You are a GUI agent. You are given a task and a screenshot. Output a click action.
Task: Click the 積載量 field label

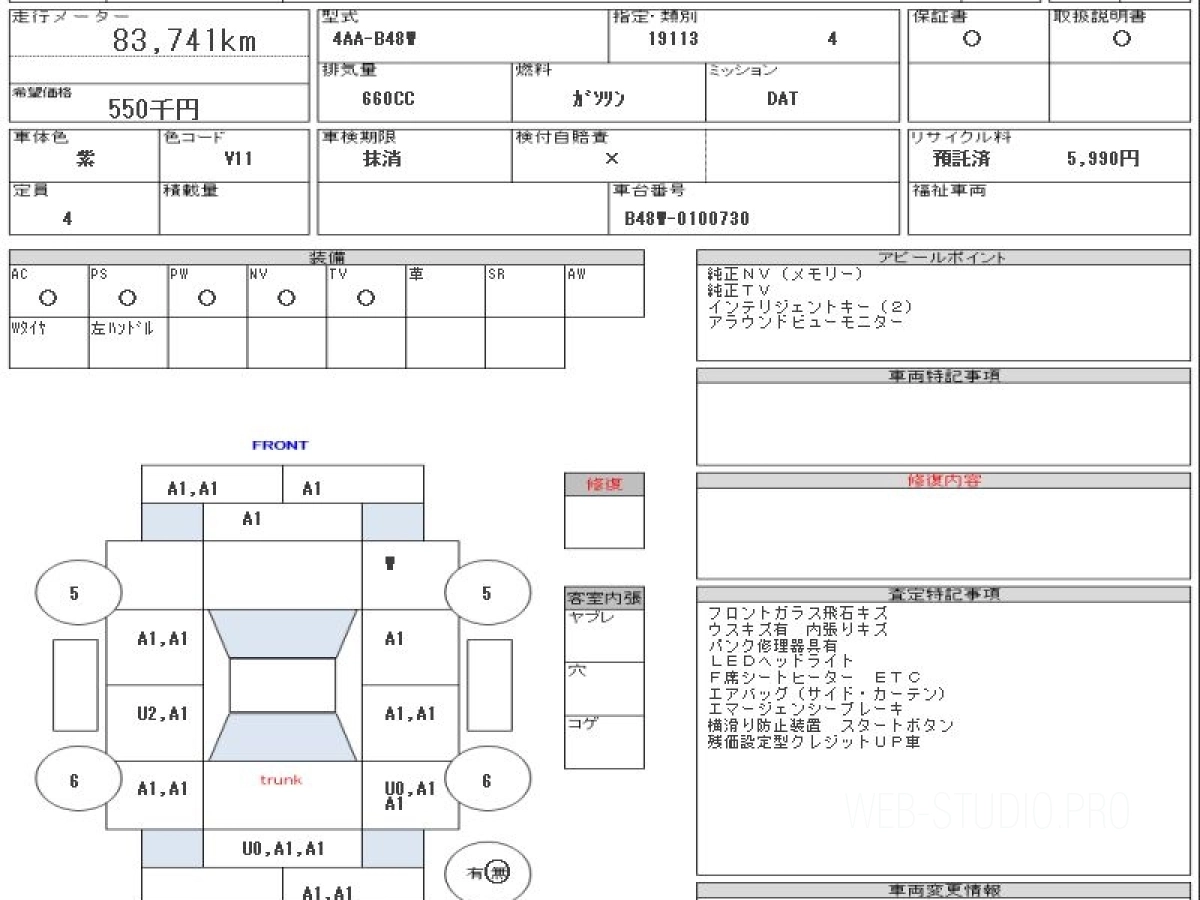[x=190, y=190]
